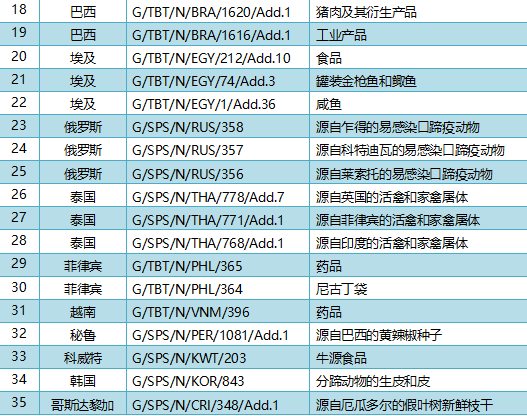
Task: Select notification G/SPS/N/RUS/357
Action: [188, 150]
